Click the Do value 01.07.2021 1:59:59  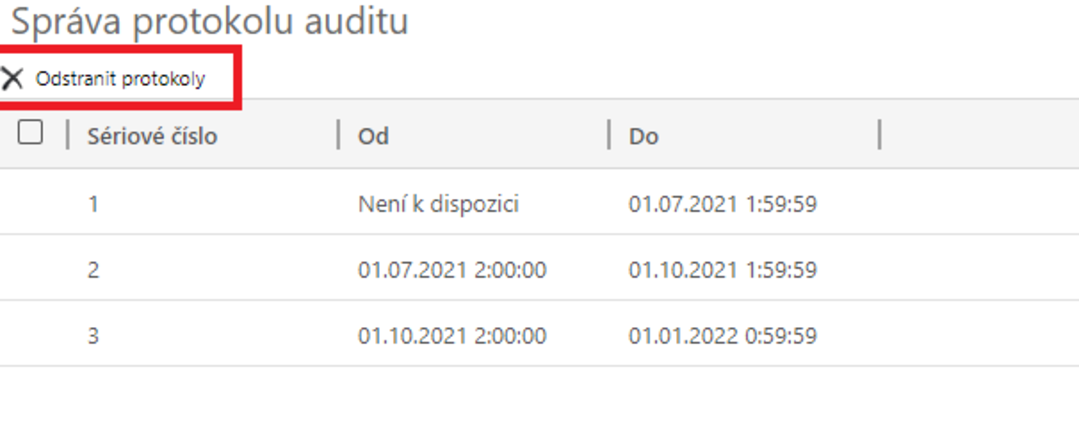tap(723, 205)
